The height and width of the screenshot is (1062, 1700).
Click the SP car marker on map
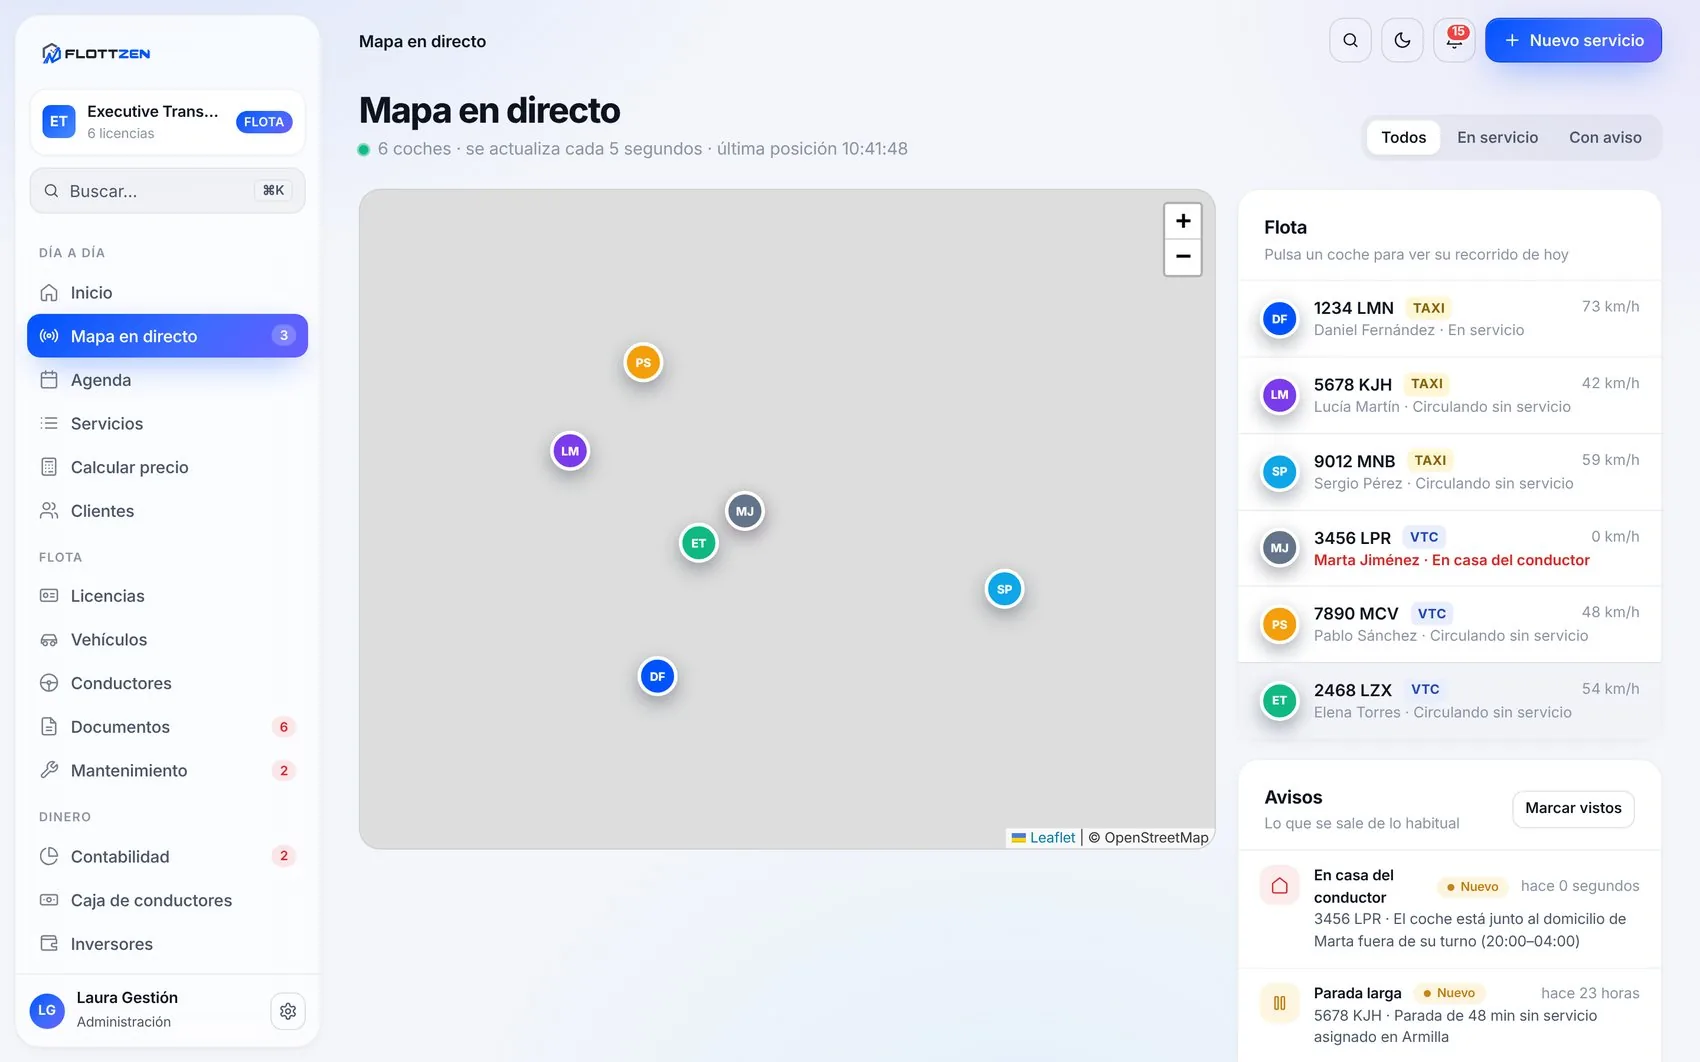tap(1004, 589)
